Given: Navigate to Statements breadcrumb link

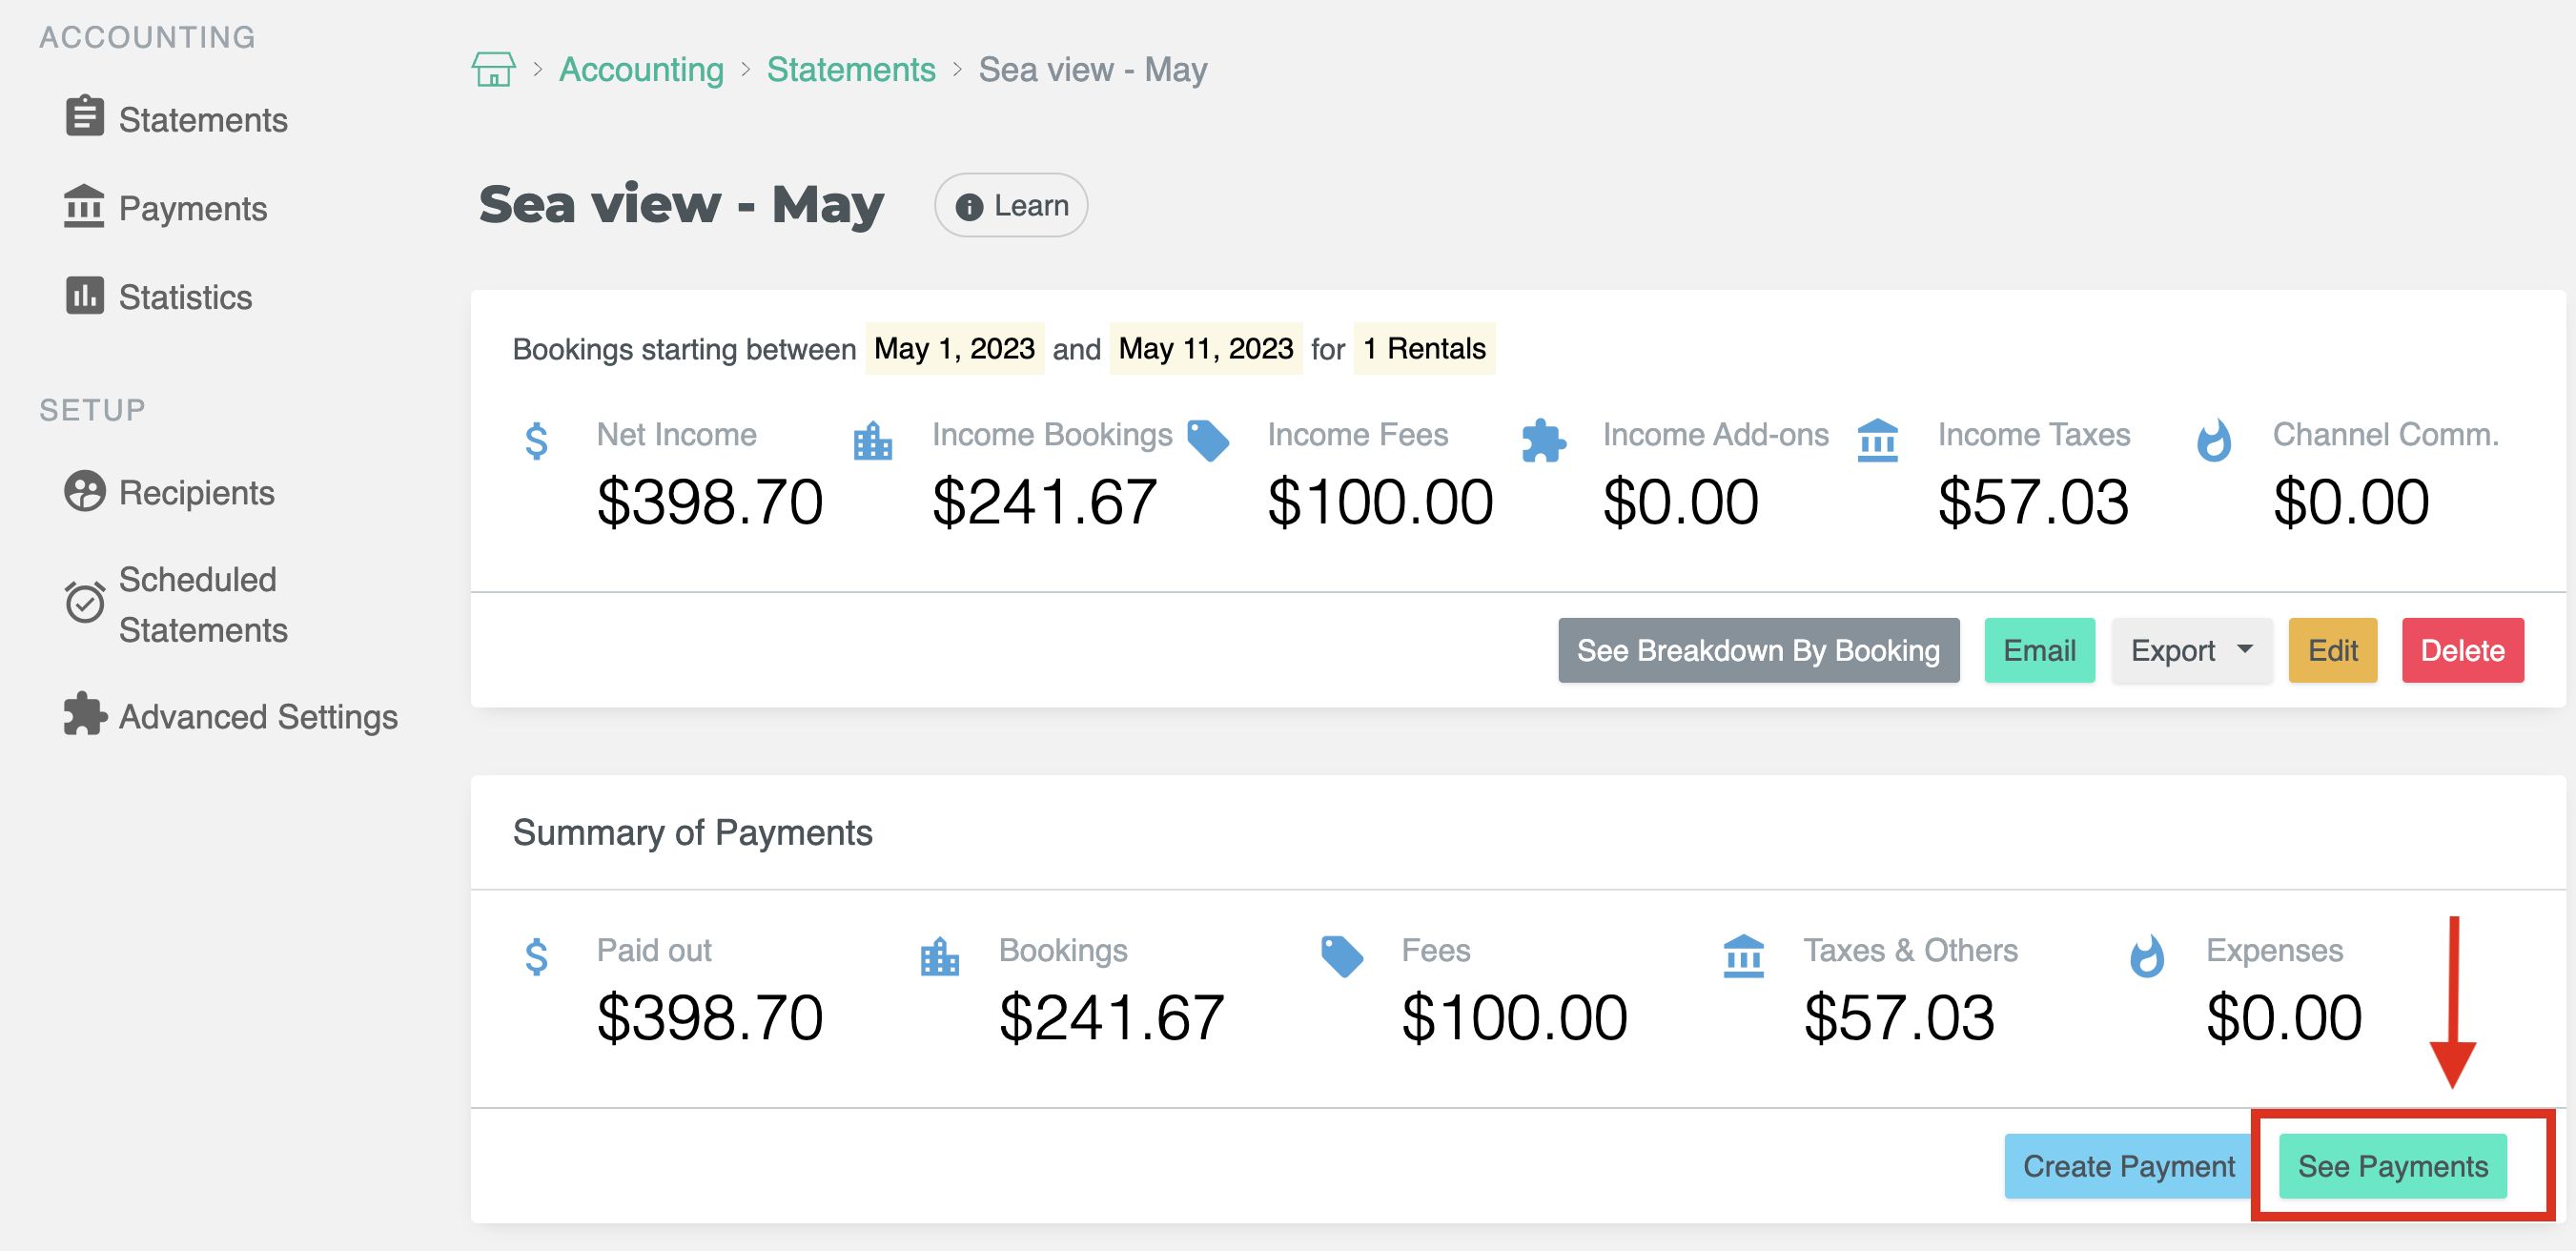Looking at the screenshot, I should (x=850, y=70).
